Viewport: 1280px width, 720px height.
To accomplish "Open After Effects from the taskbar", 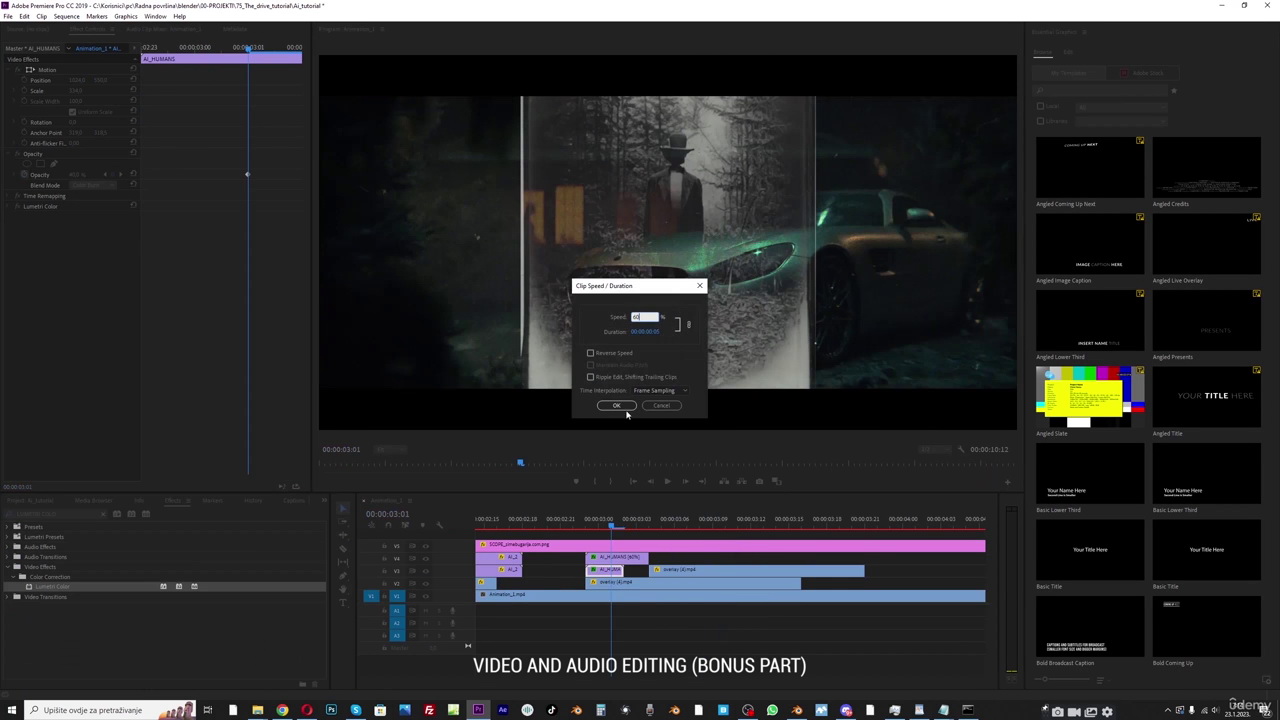I will [502, 710].
